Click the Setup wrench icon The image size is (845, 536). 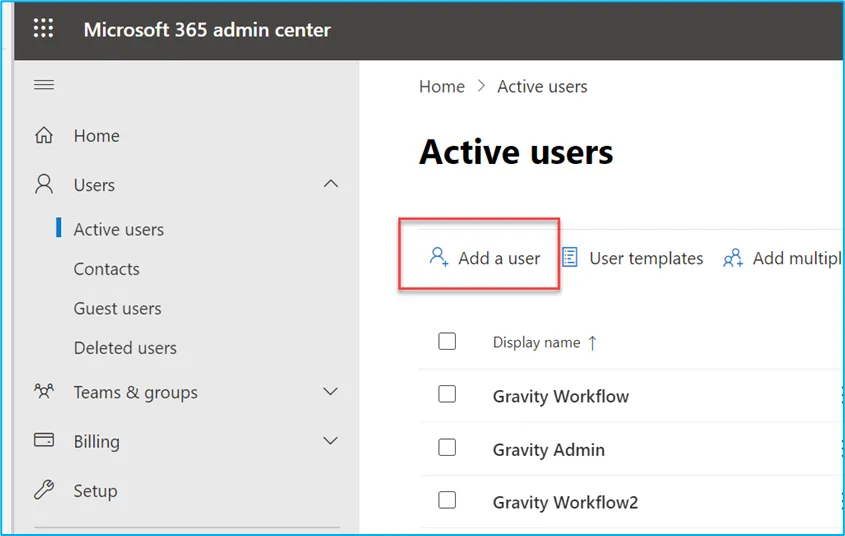[x=44, y=490]
